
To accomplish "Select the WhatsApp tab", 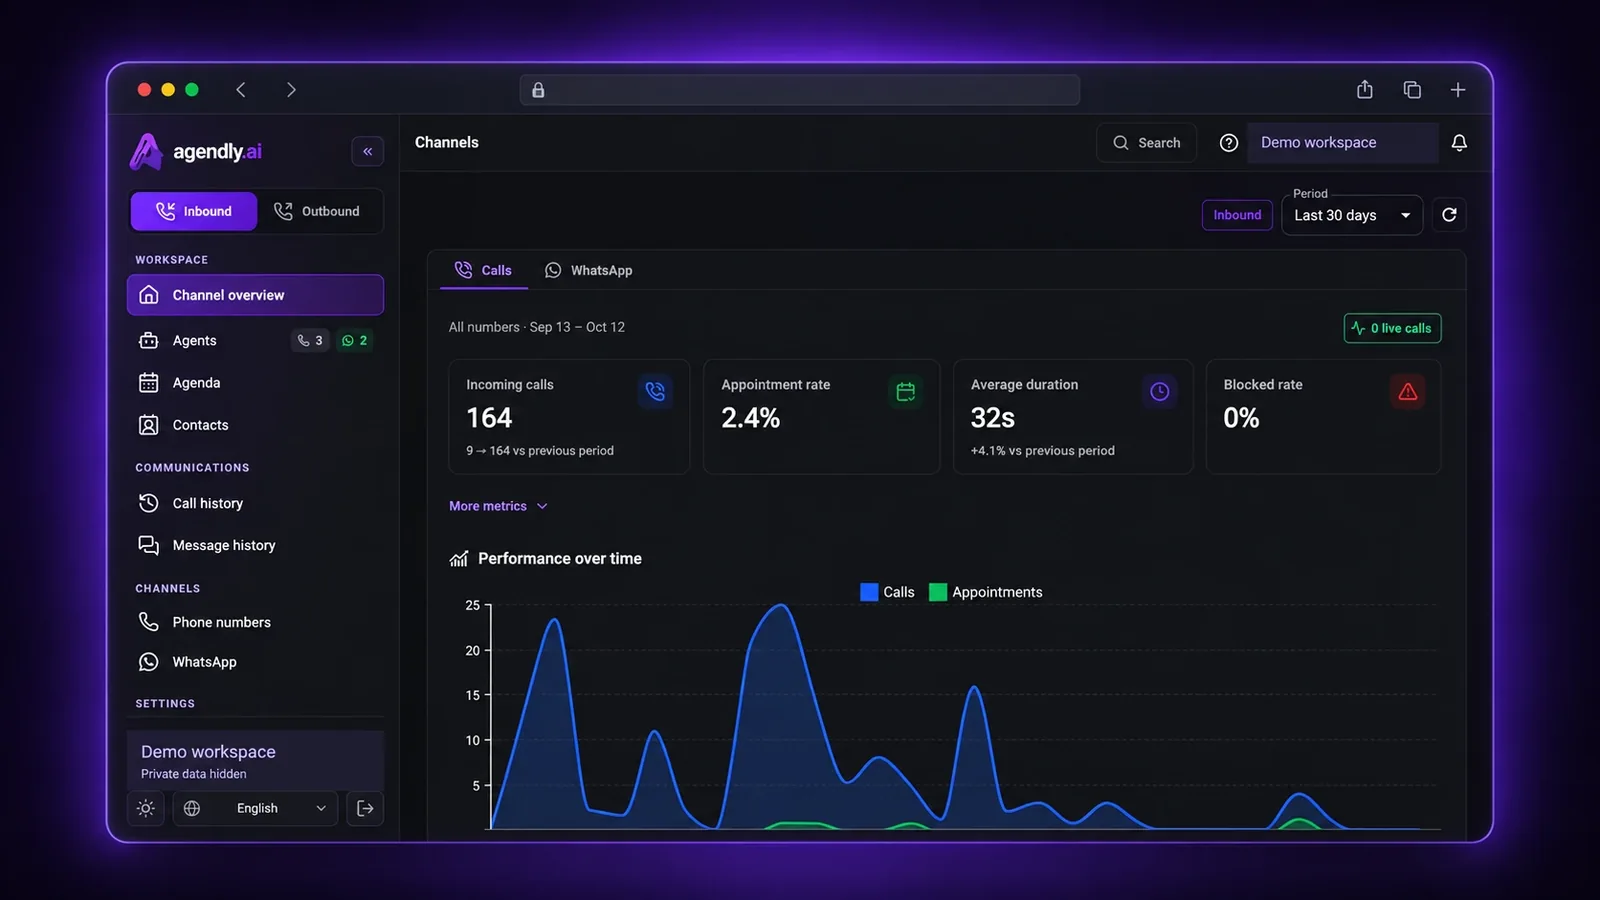I will point(589,270).
